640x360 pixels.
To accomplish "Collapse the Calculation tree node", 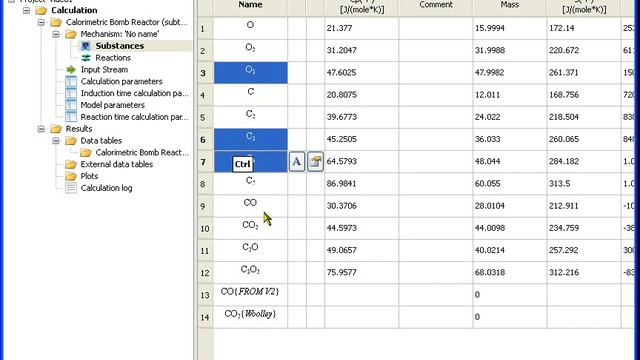I will [27, 10].
